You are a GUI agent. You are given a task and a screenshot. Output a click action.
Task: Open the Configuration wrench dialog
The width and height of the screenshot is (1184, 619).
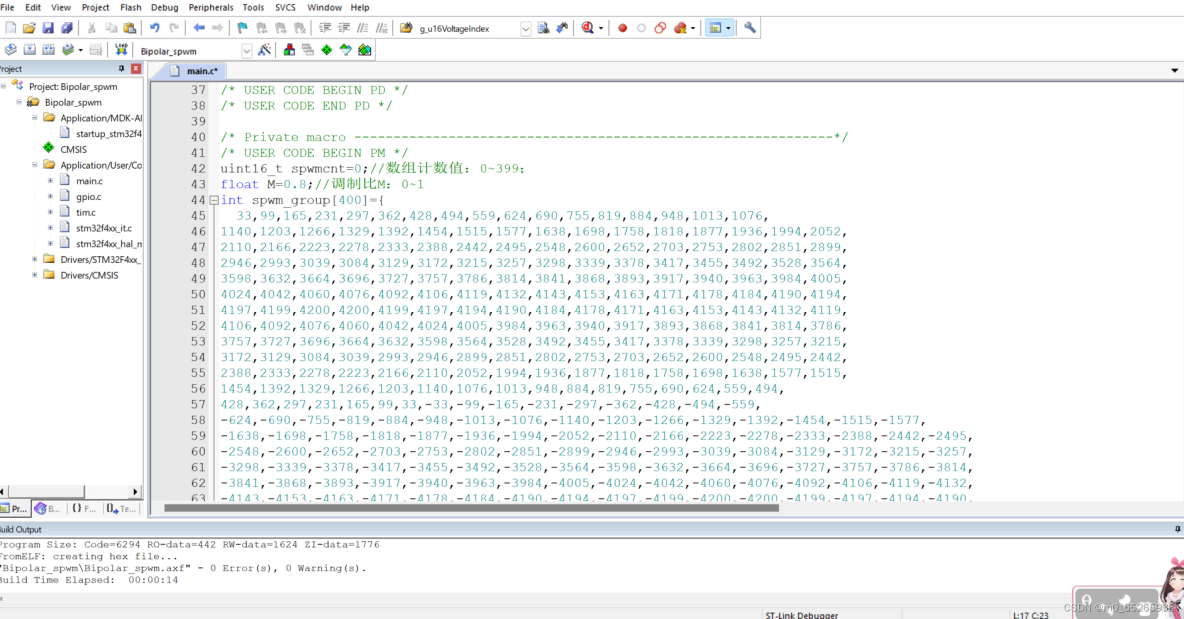click(751, 28)
